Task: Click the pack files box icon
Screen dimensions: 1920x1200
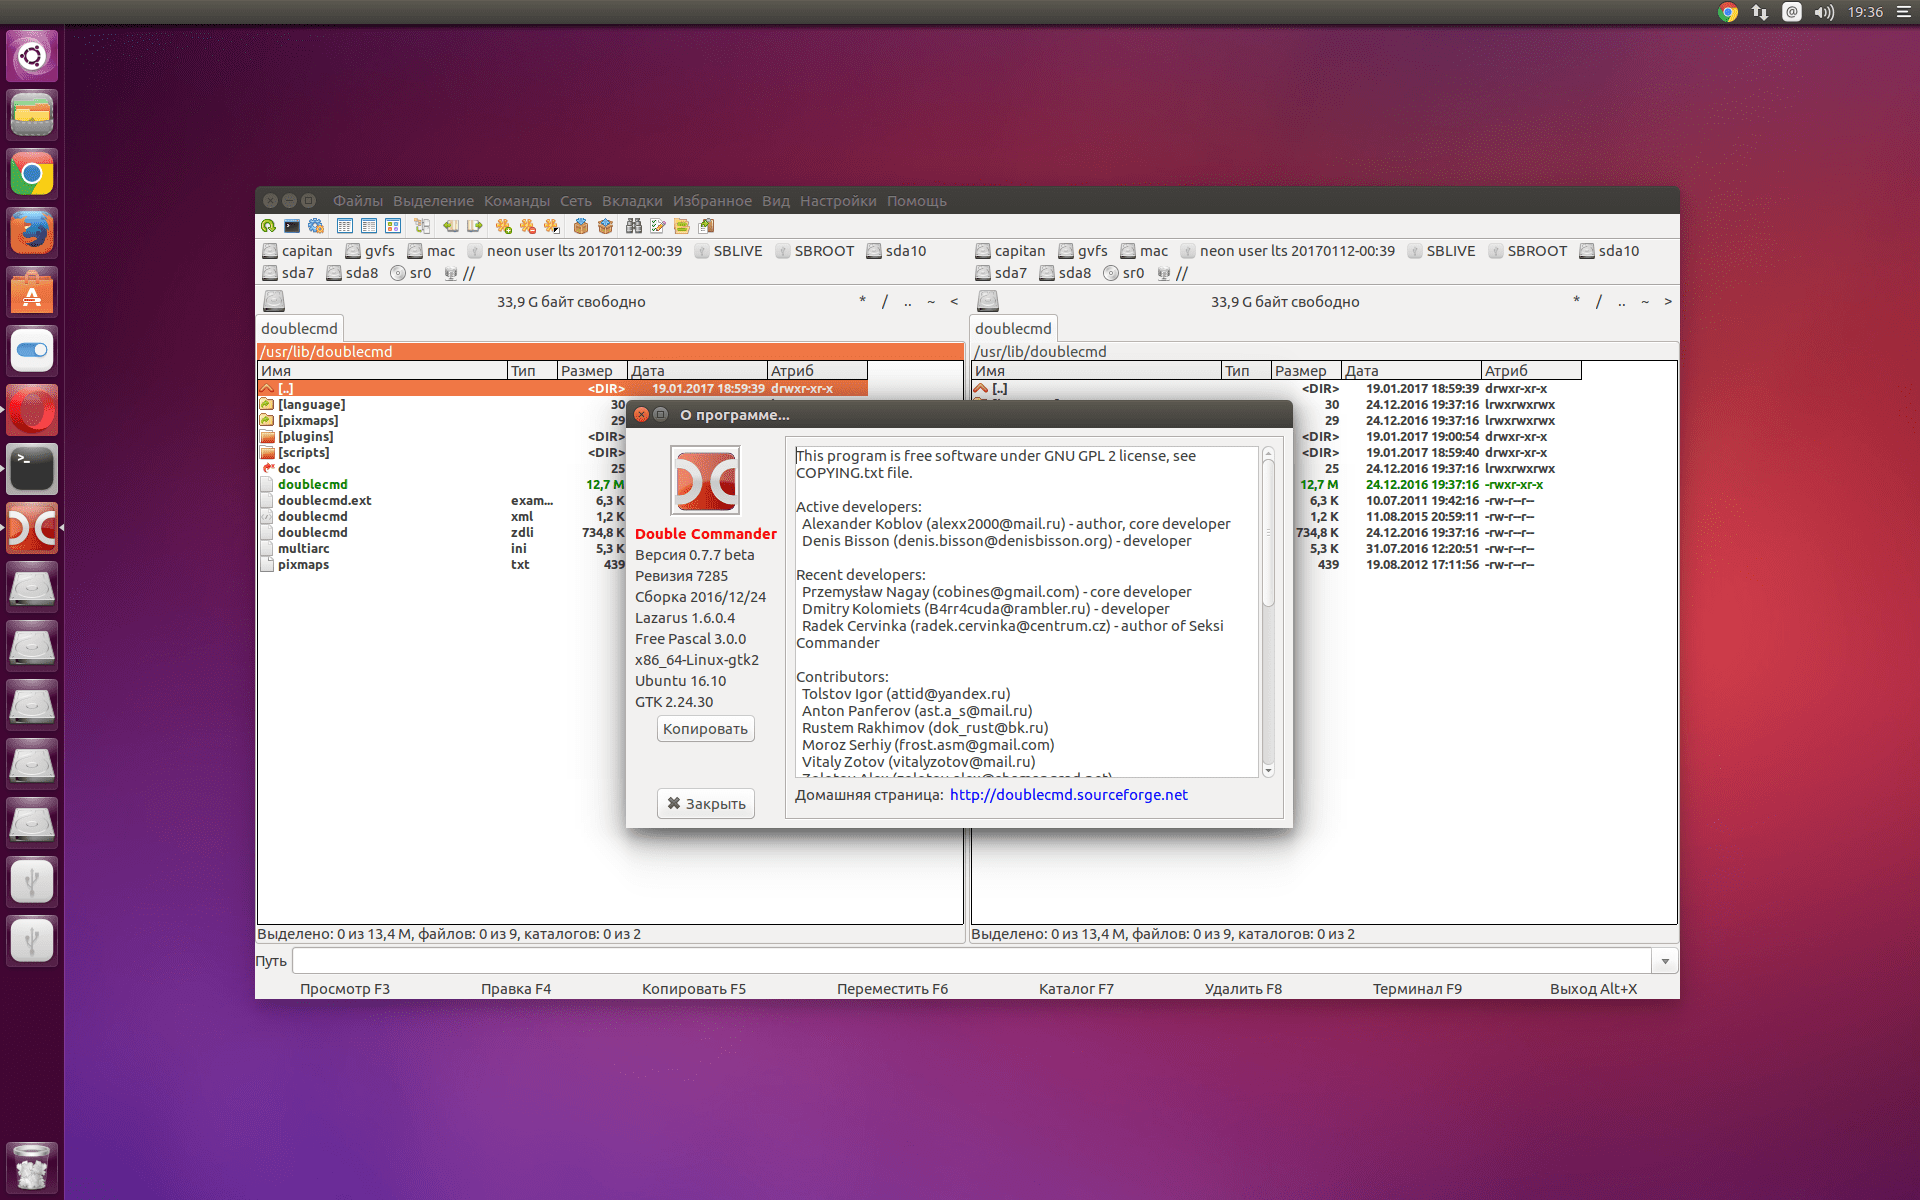Action: 581,226
